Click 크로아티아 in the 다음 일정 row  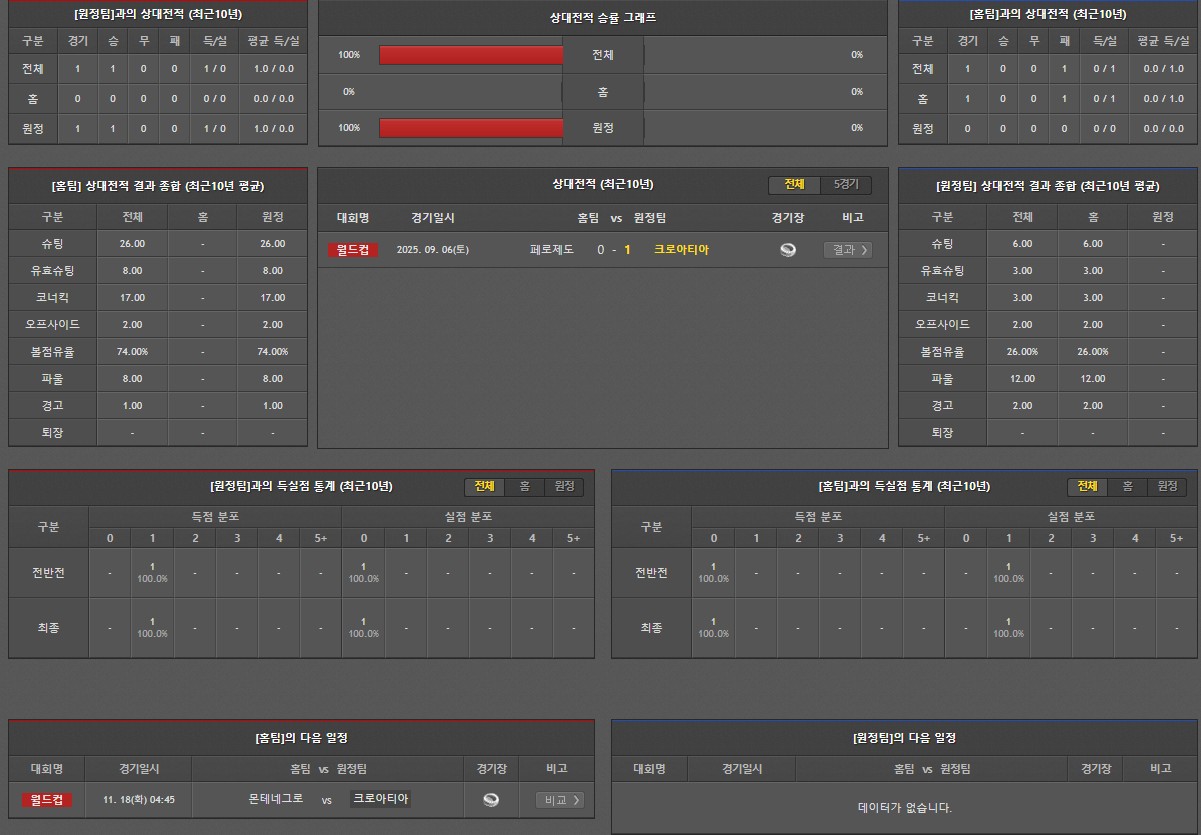tap(381, 799)
